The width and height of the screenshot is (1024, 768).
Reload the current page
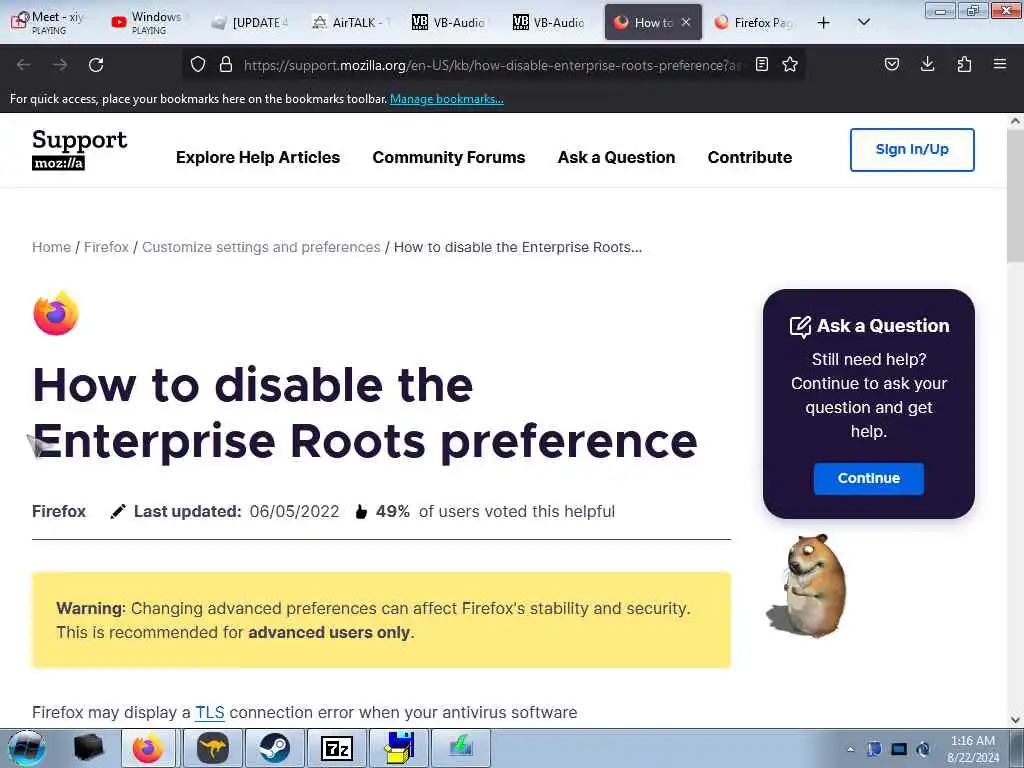coord(96,65)
